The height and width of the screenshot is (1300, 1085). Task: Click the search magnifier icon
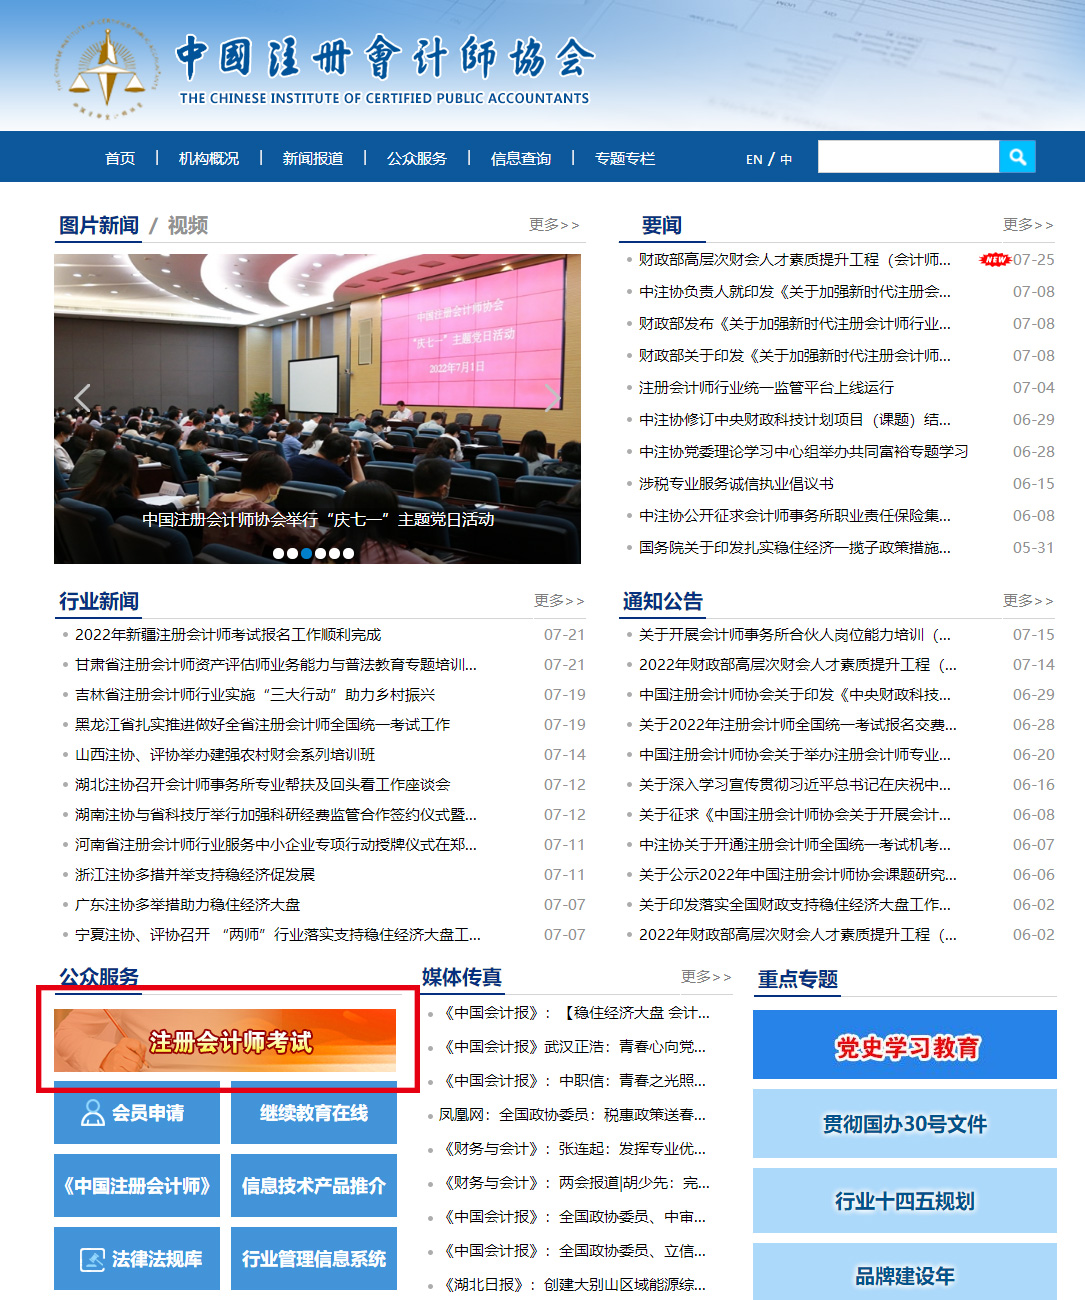[1017, 157]
